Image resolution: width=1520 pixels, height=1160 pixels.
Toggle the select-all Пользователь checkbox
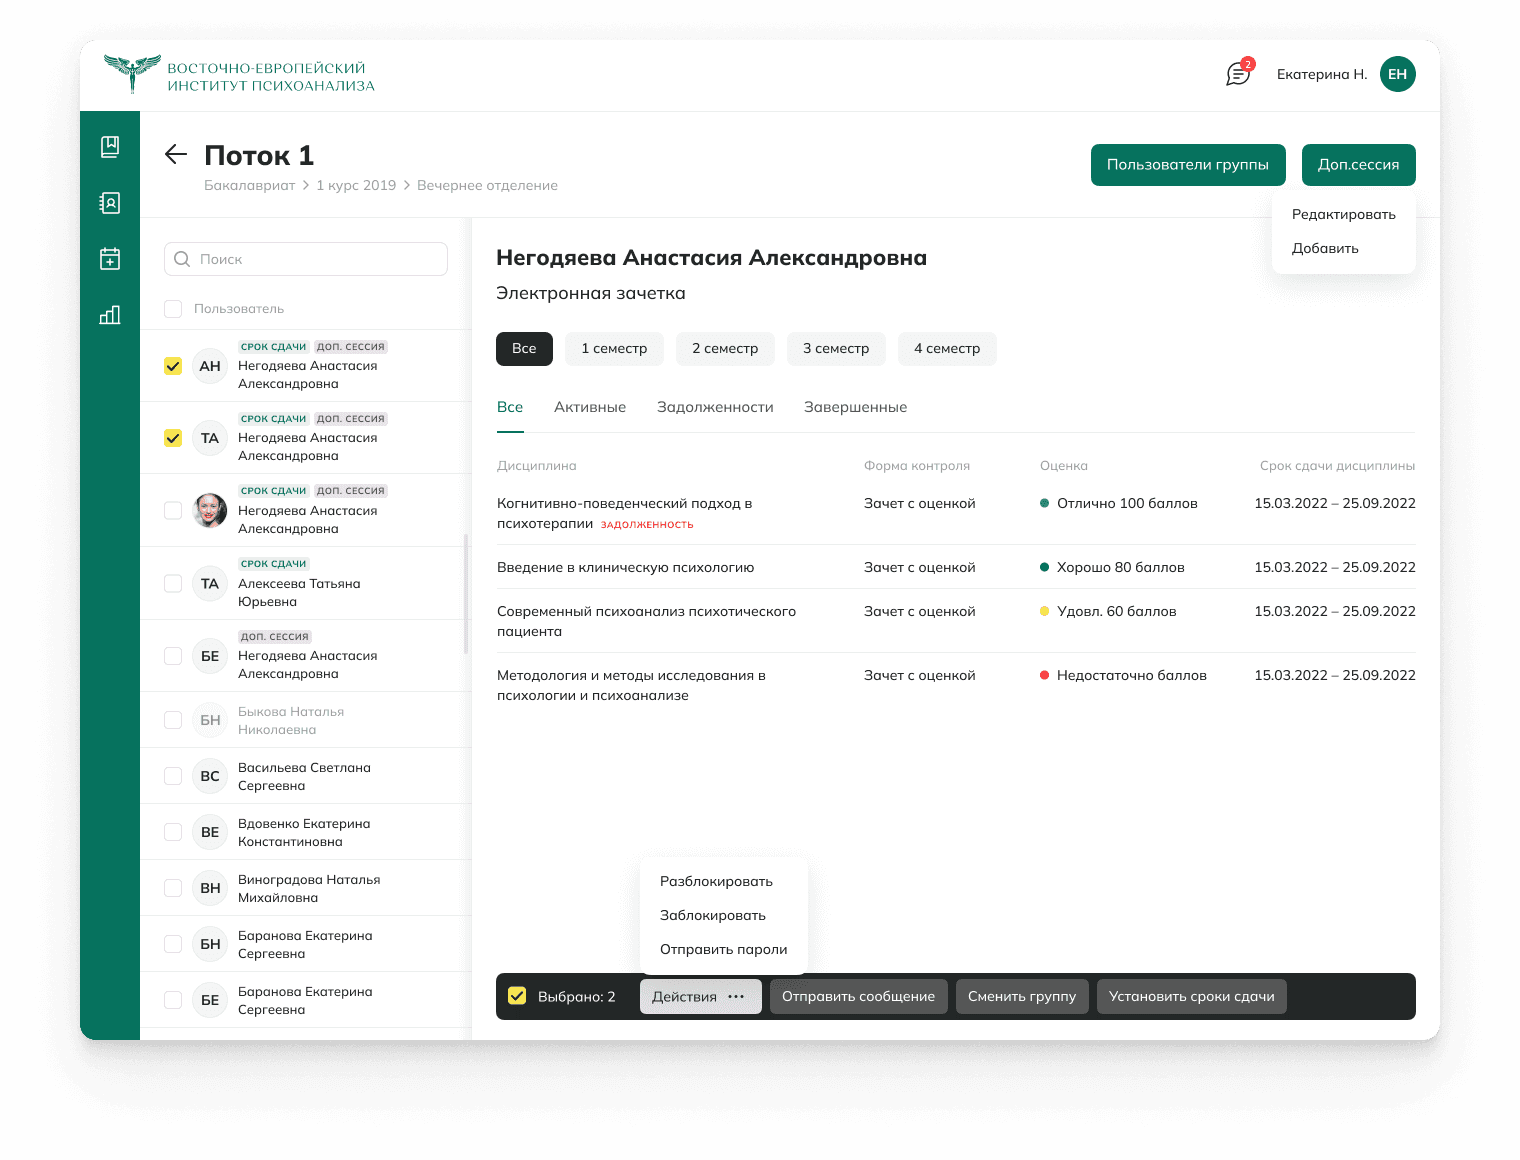click(x=173, y=309)
